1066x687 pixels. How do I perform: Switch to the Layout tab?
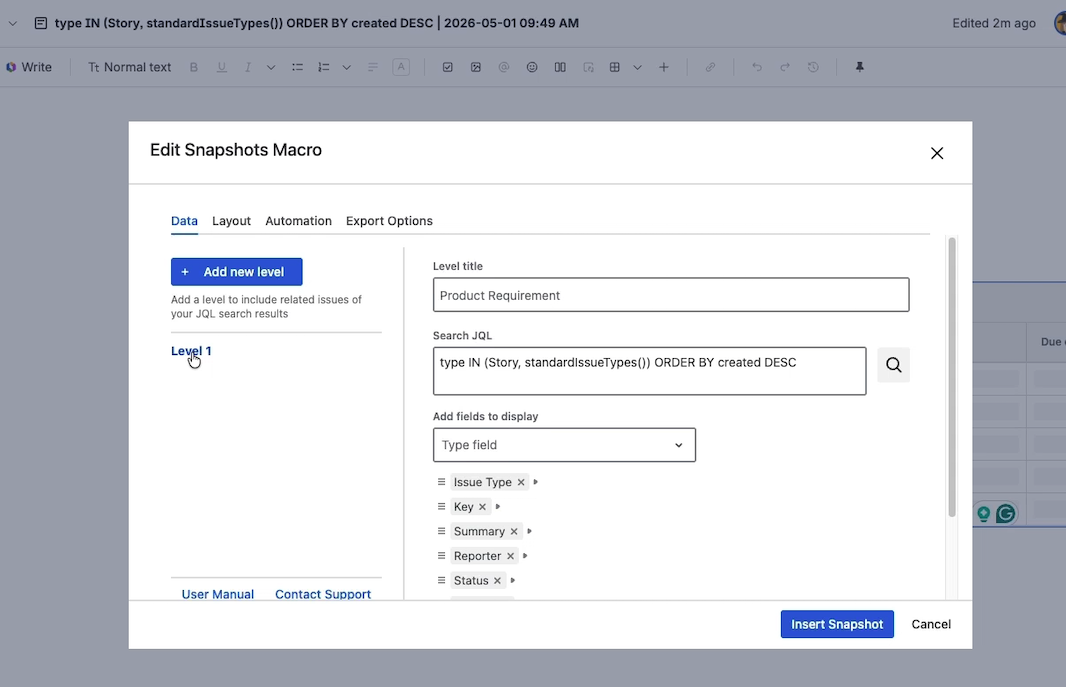tap(231, 221)
